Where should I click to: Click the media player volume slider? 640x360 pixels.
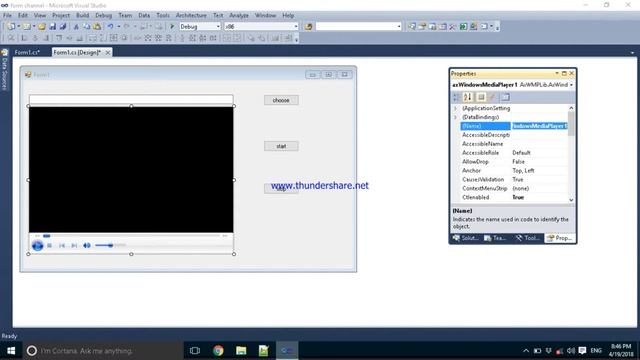click(110, 245)
